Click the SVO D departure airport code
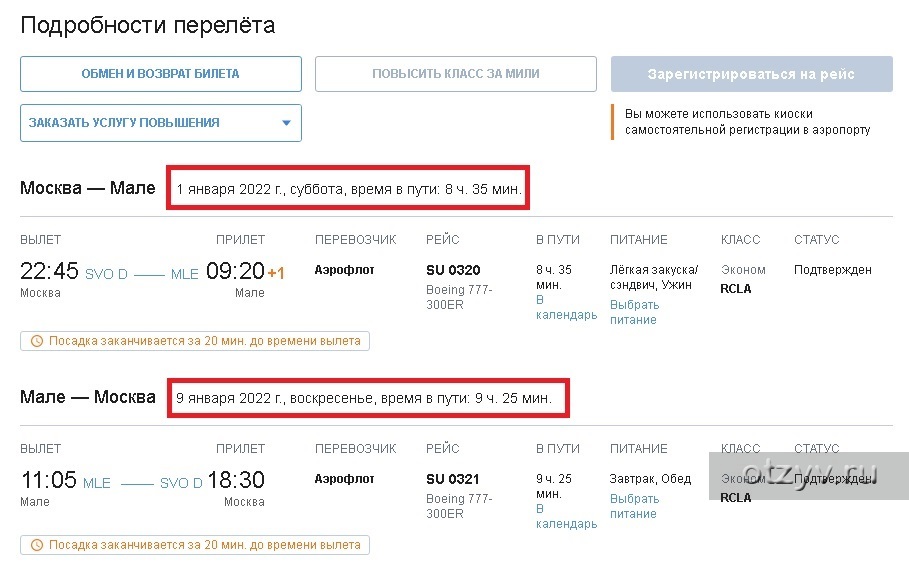 point(106,275)
